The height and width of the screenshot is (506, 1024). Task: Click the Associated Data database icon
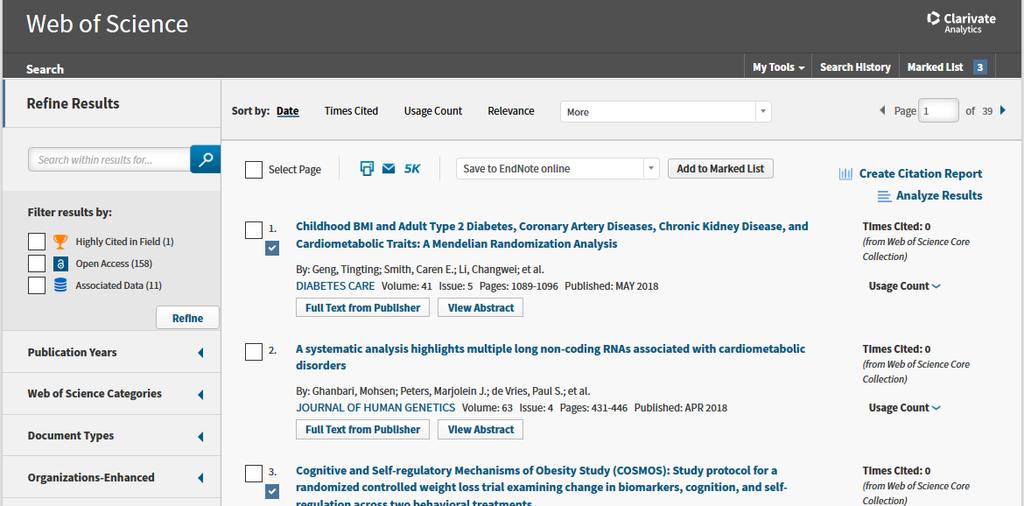[60, 285]
